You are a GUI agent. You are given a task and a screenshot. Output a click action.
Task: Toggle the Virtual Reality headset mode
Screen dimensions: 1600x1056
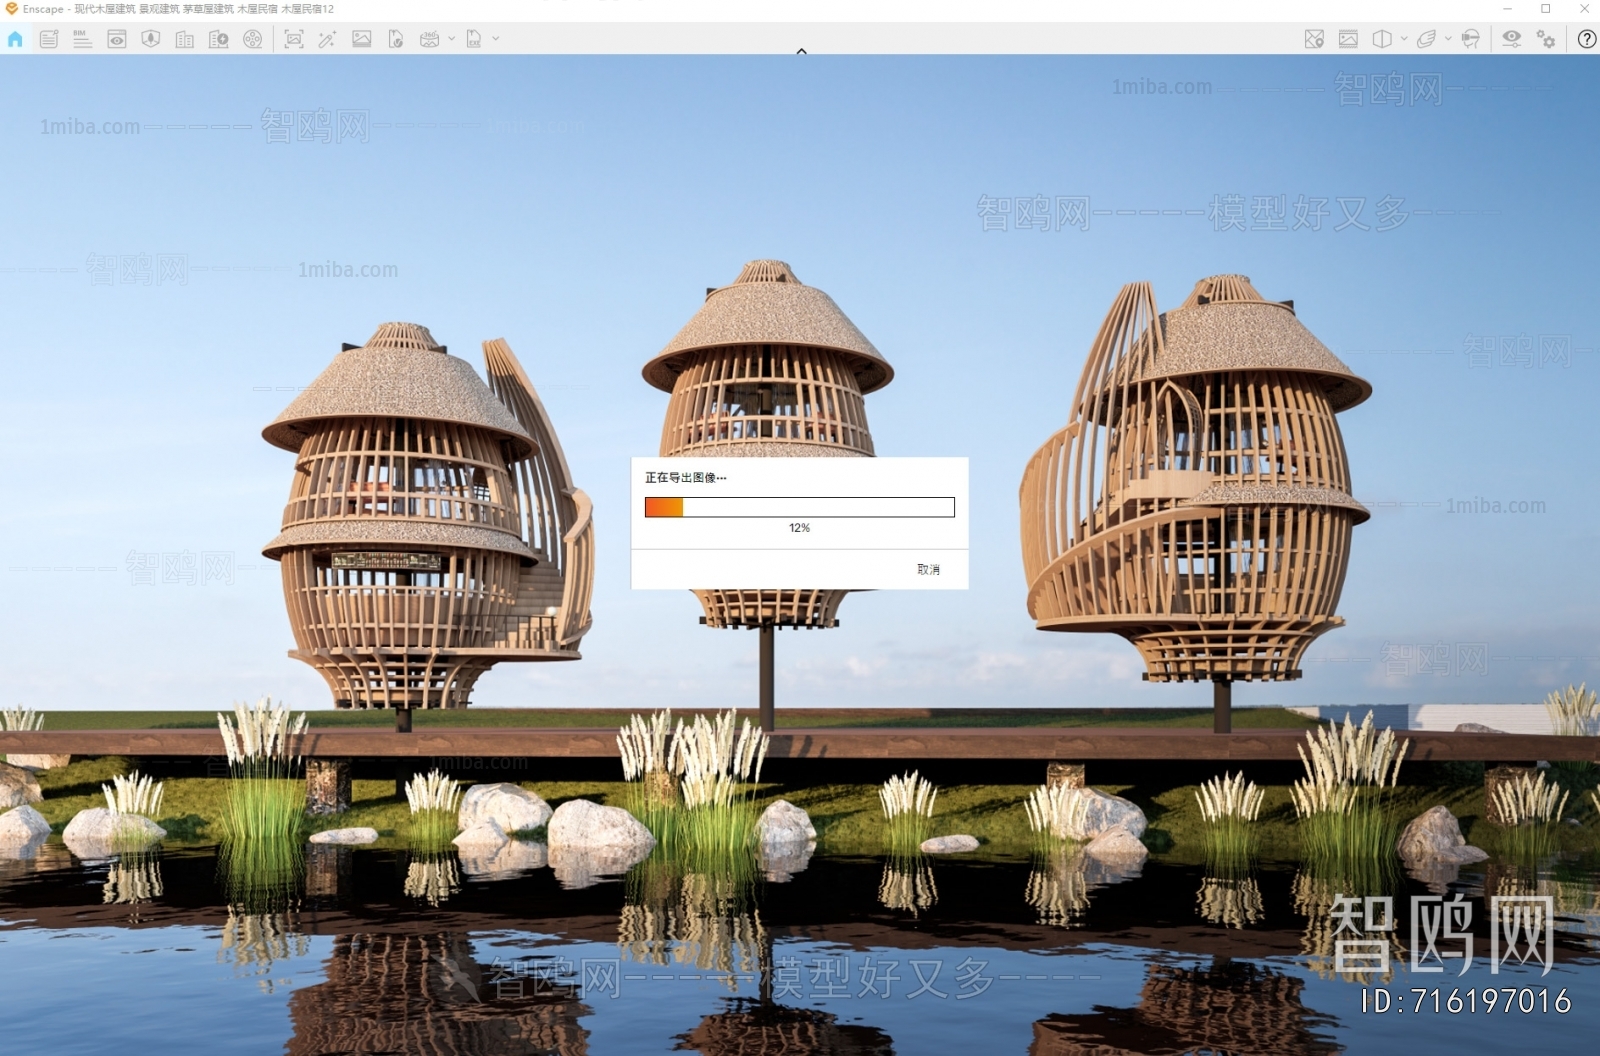coord(1470,39)
